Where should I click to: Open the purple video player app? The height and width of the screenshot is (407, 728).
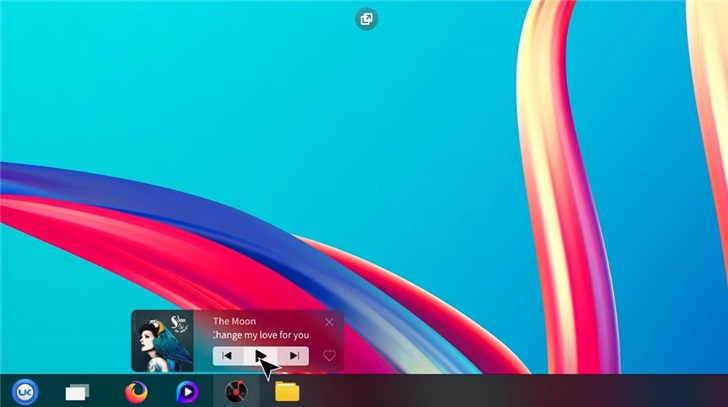187,392
